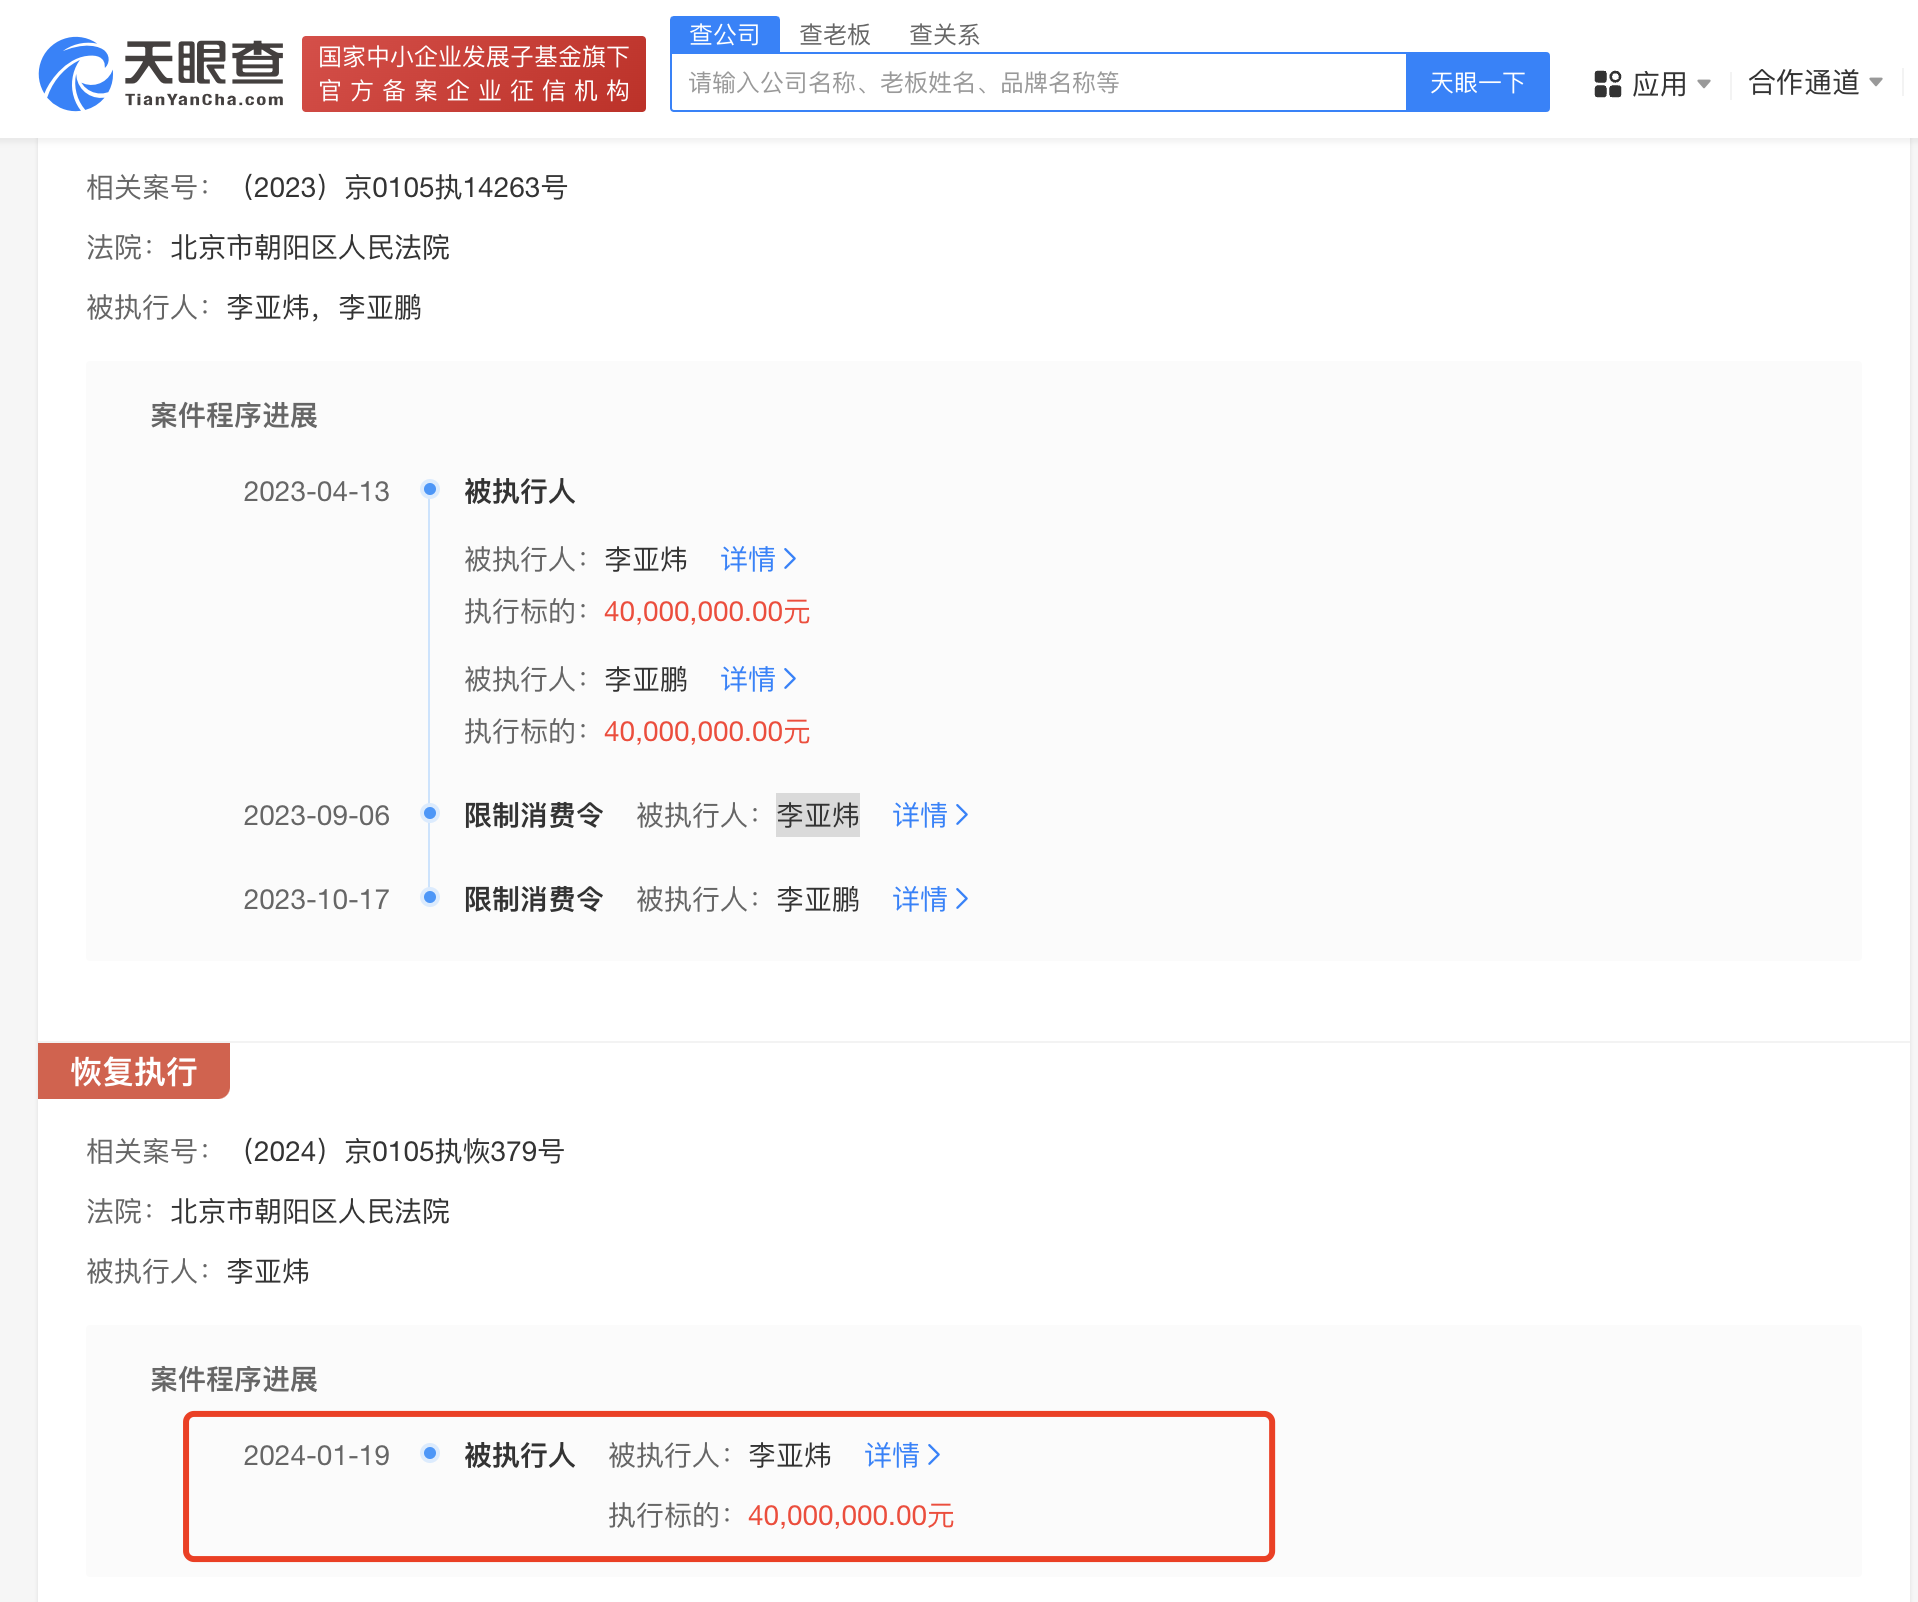Click the 2024-01-19 timeline marker dot
This screenshot has width=1918, height=1602.
pos(430,1453)
